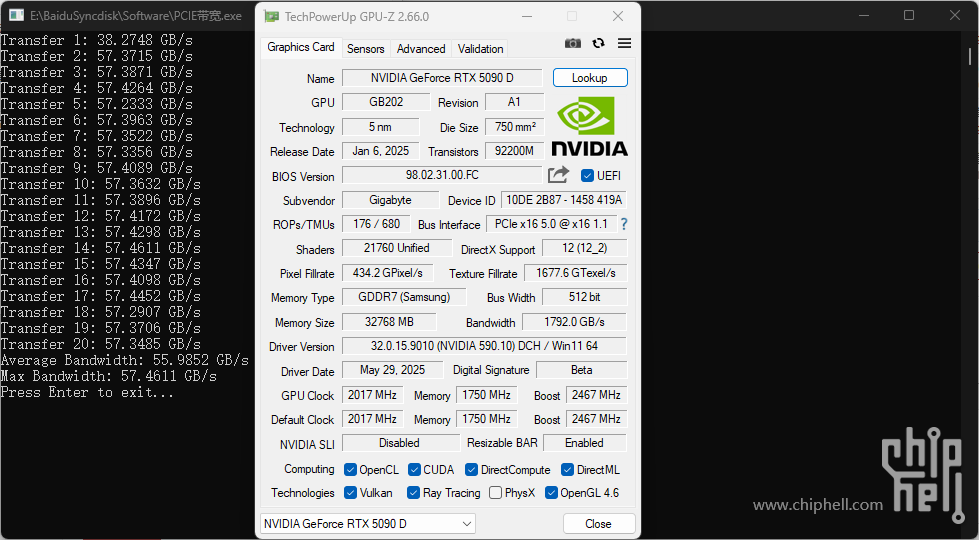Click the Shaders 21760 Unified field
The height and width of the screenshot is (540, 979).
[x=396, y=248]
